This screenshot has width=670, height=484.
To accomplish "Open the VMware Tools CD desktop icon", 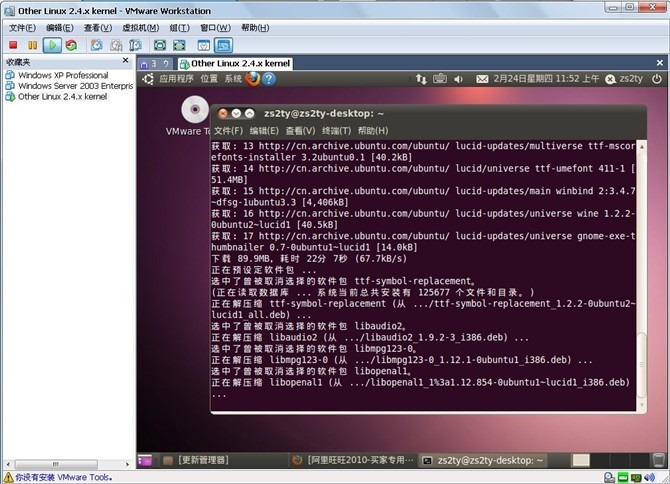I will (x=195, y=109).
